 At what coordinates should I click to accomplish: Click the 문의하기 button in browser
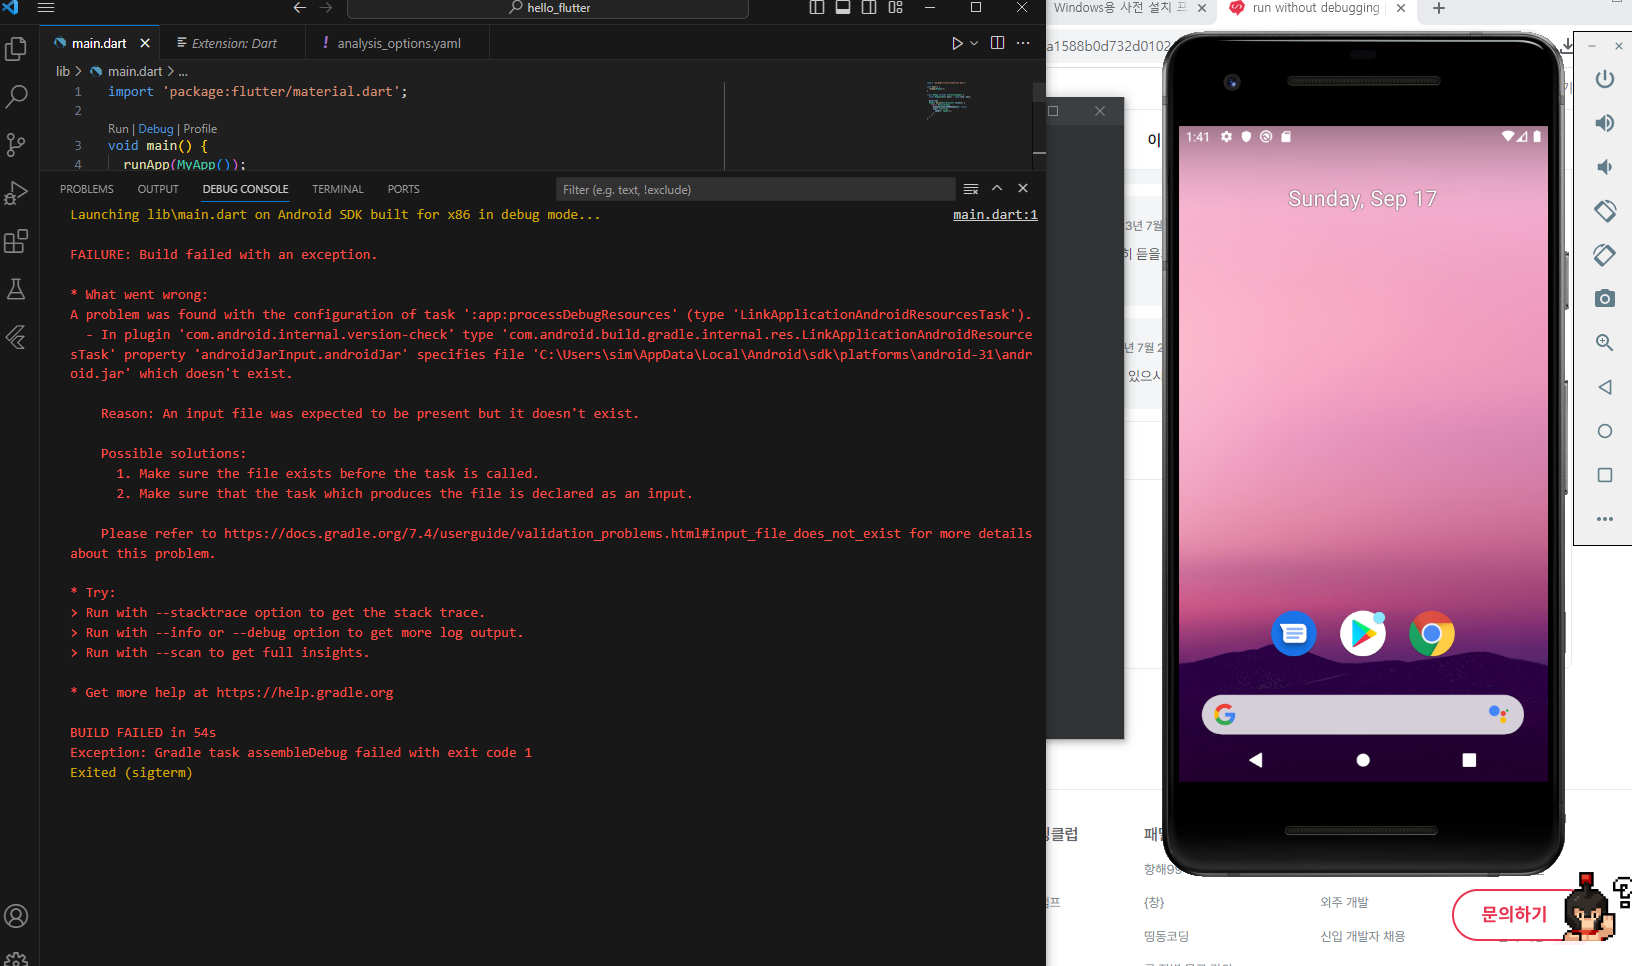pos(1514,915)
